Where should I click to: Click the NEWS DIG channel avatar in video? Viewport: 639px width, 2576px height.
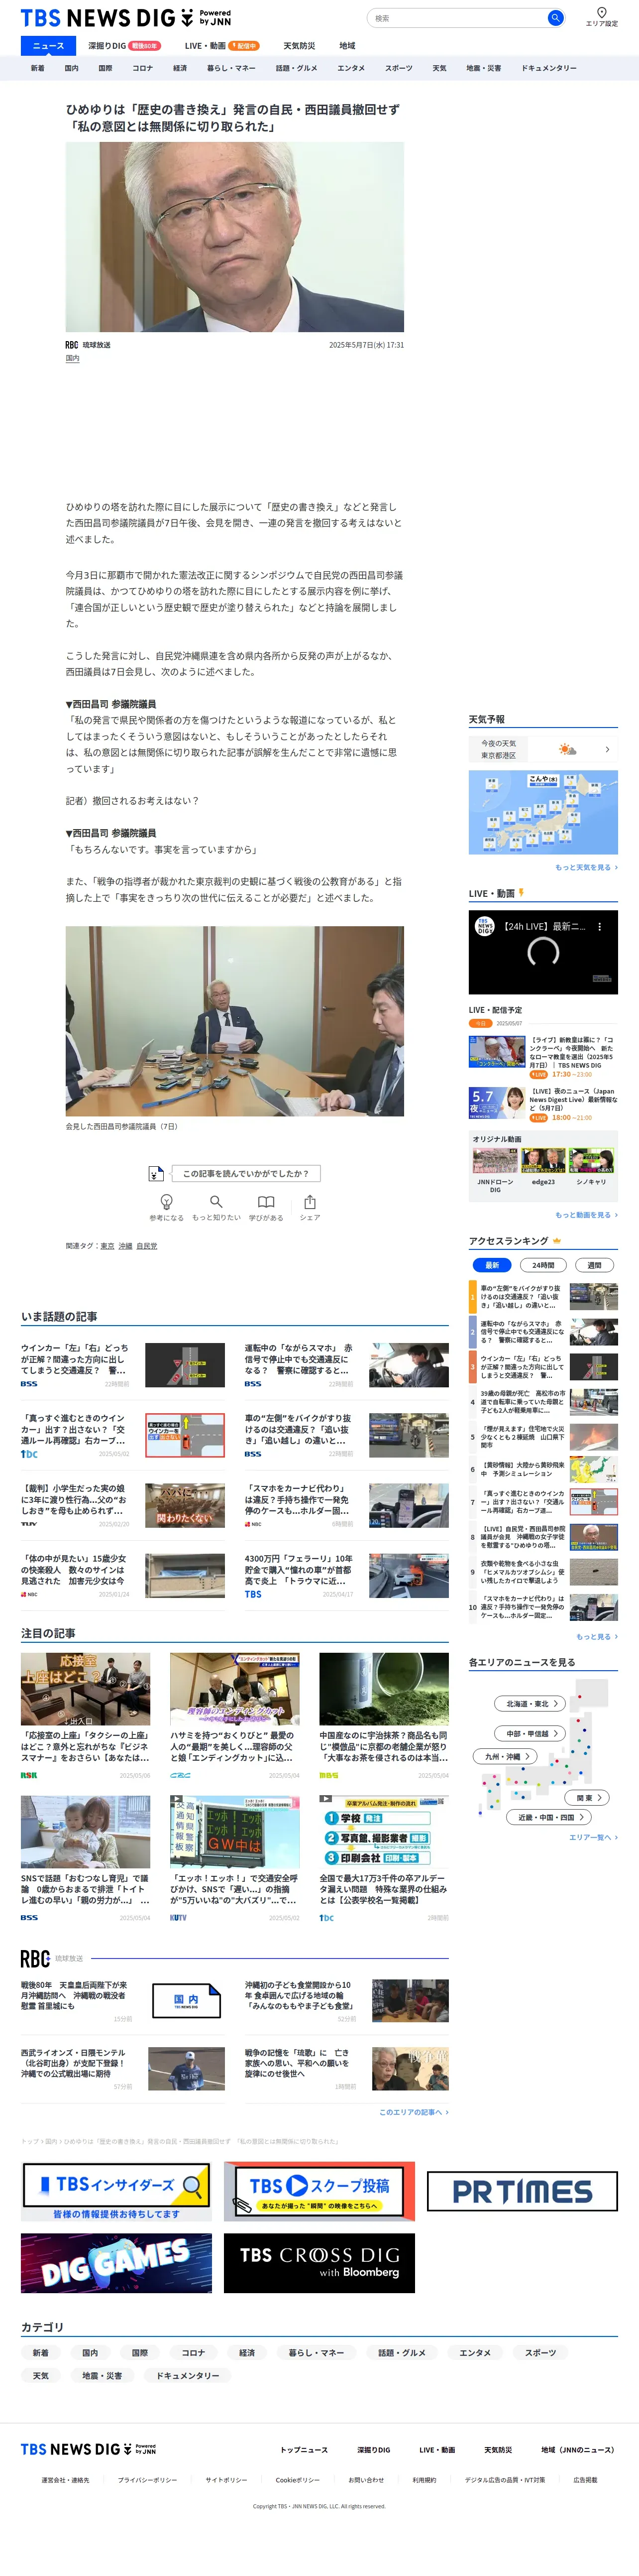(x=485, y=927)
